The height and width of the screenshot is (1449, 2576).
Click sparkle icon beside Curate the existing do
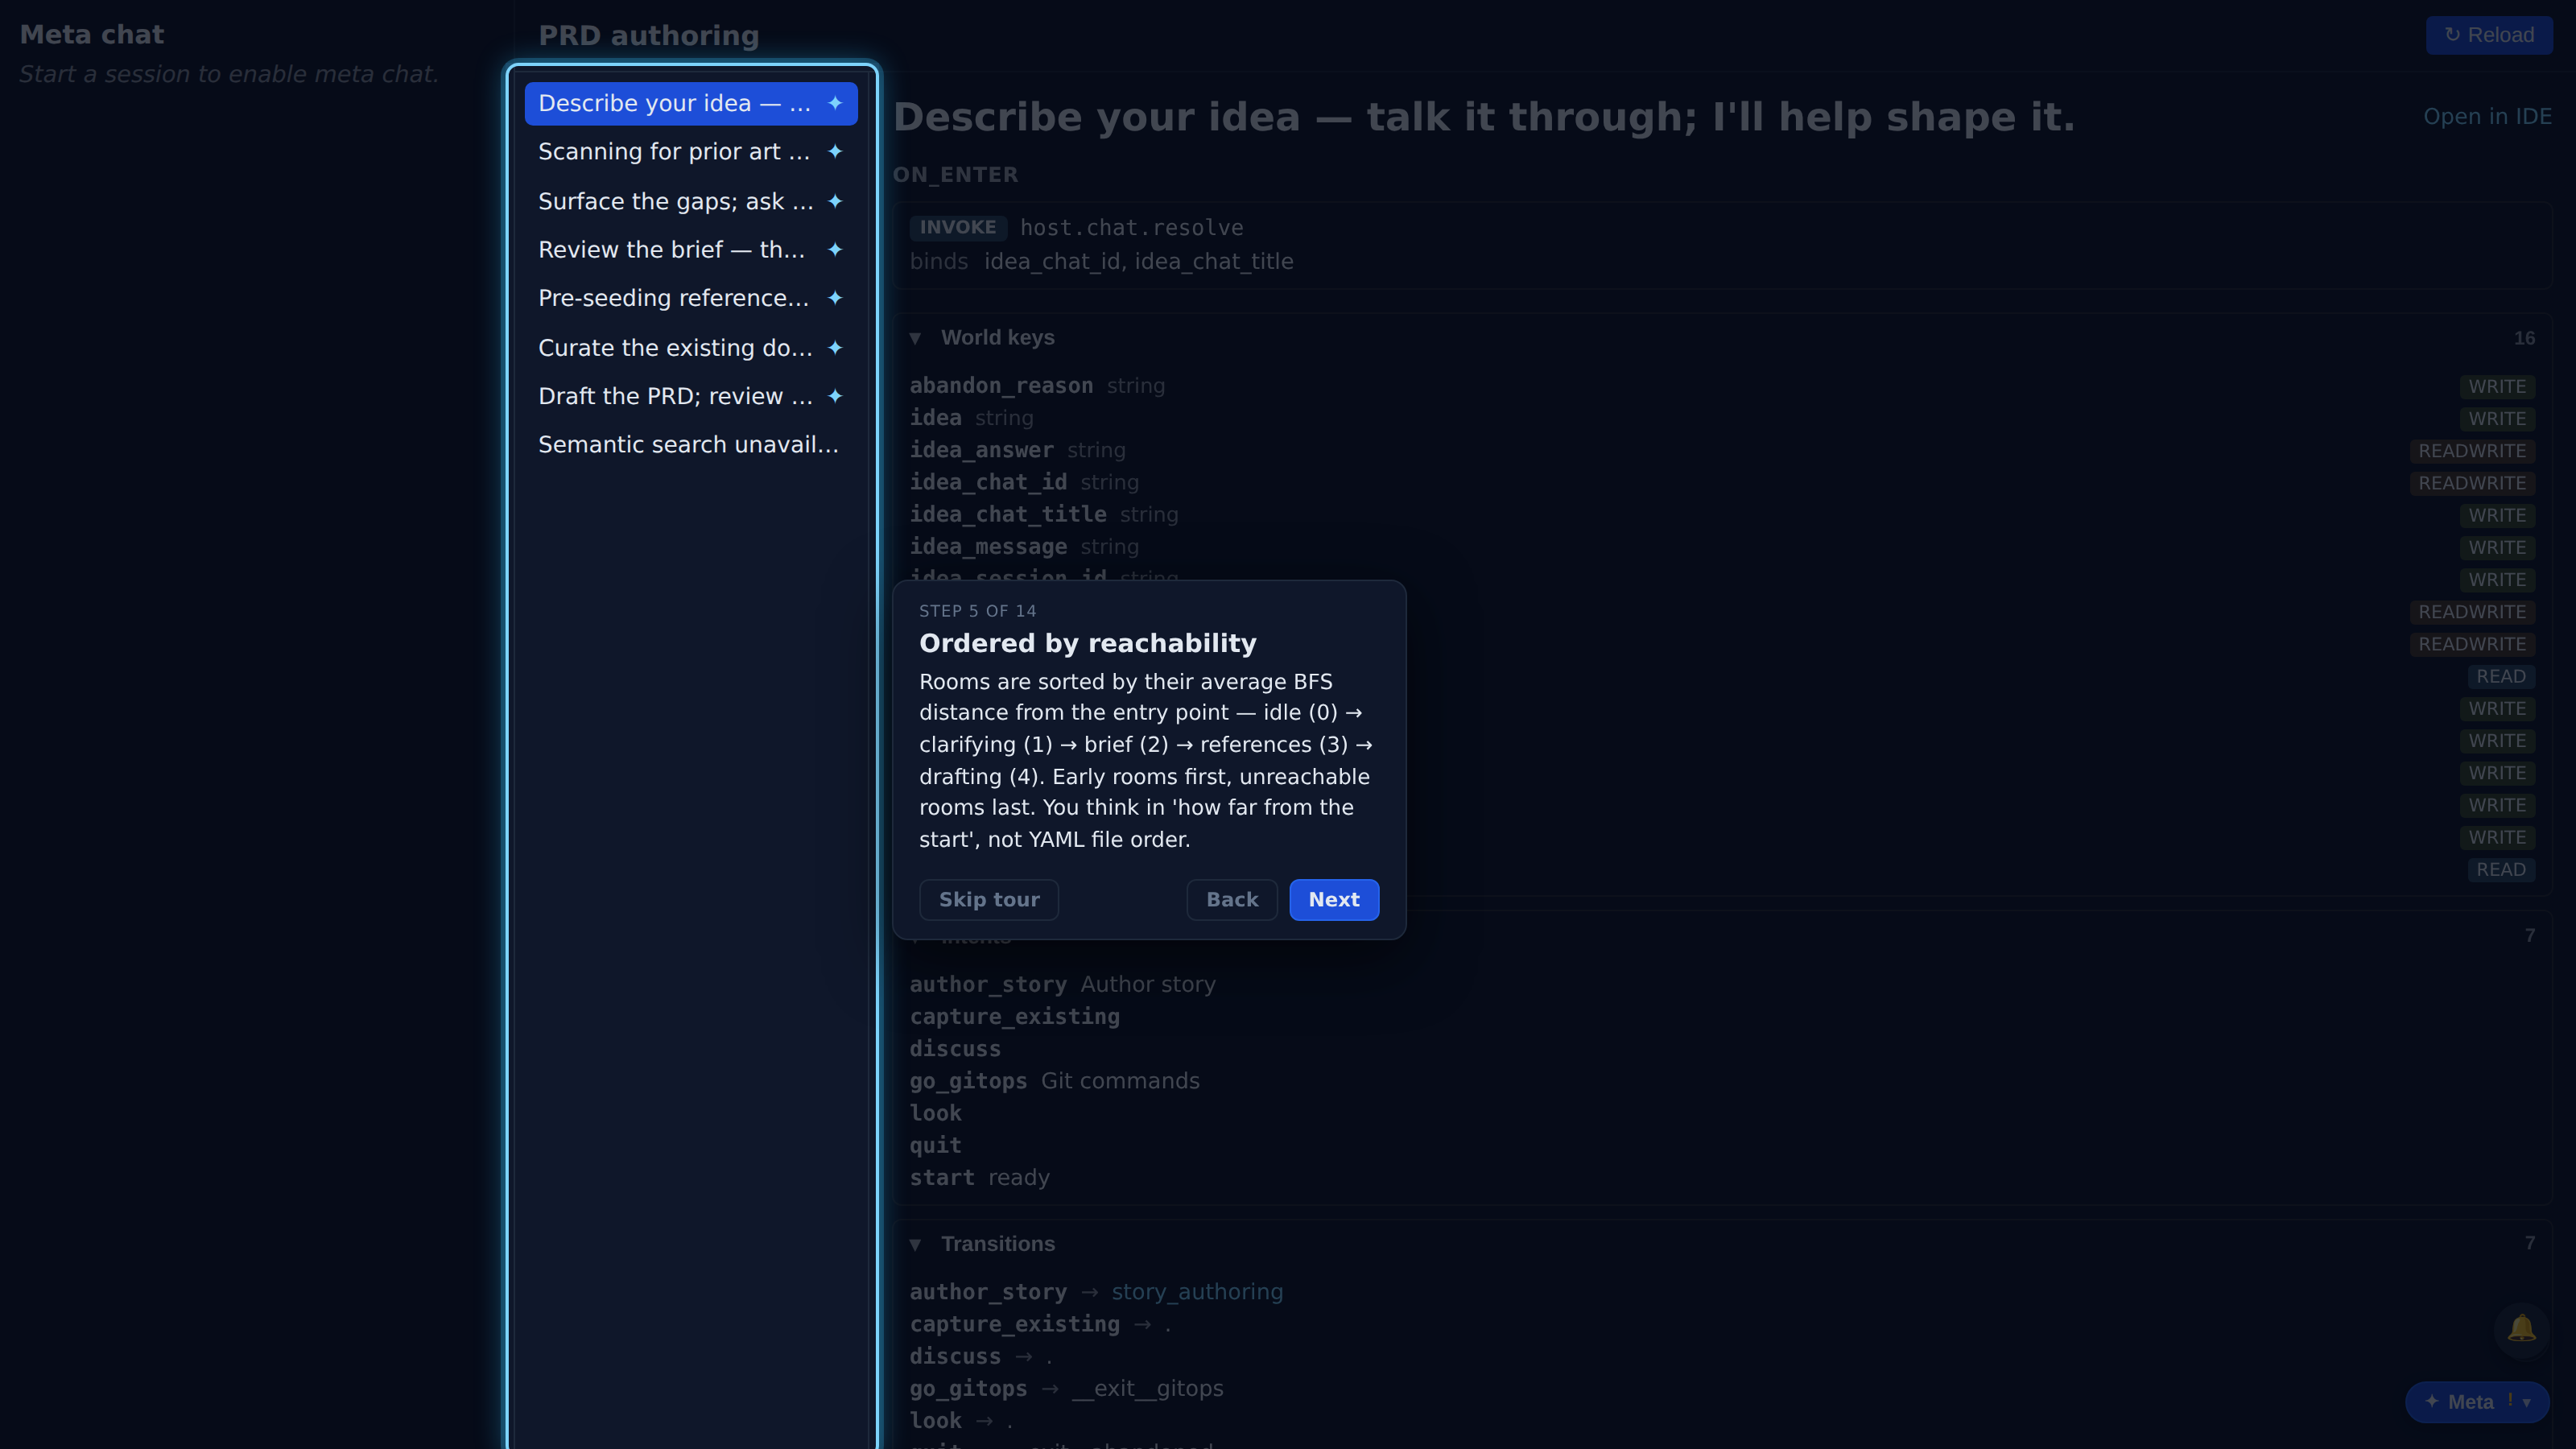coord(835,348)
